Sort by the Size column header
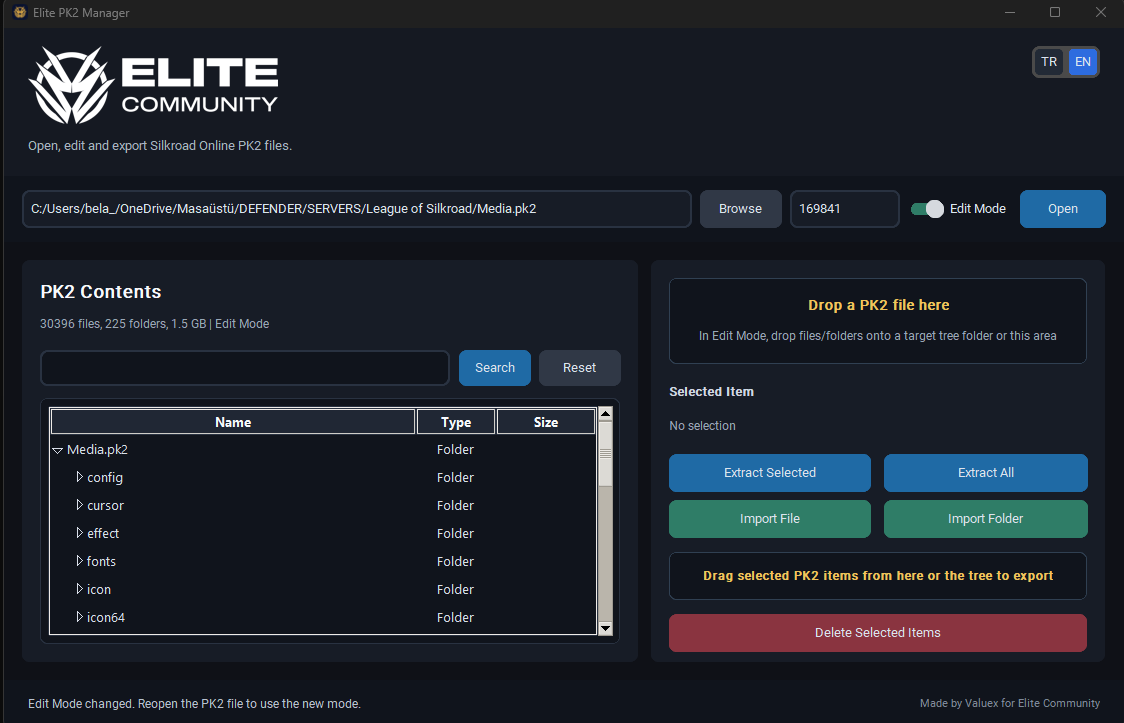 pyautogui.click(x=546, y=422)
